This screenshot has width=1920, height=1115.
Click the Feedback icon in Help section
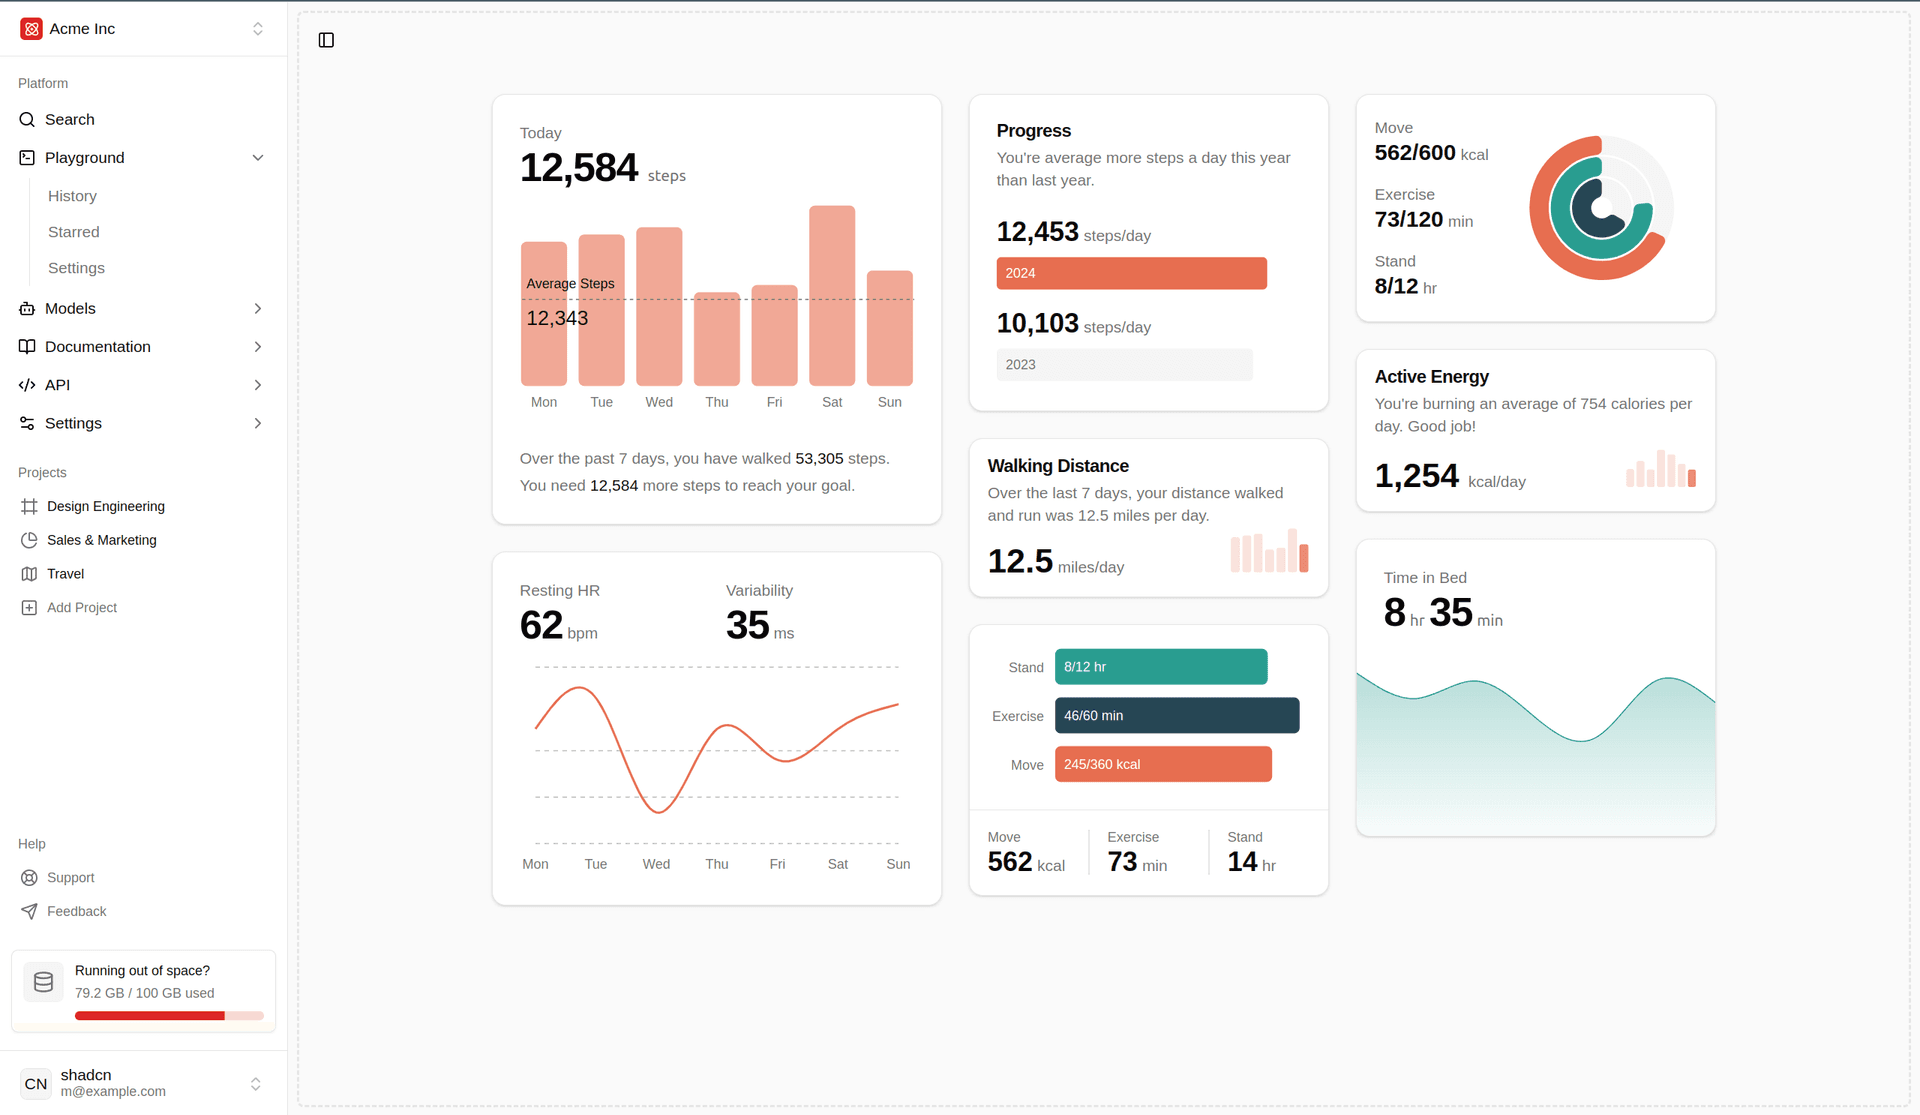(x=29, y=912)
